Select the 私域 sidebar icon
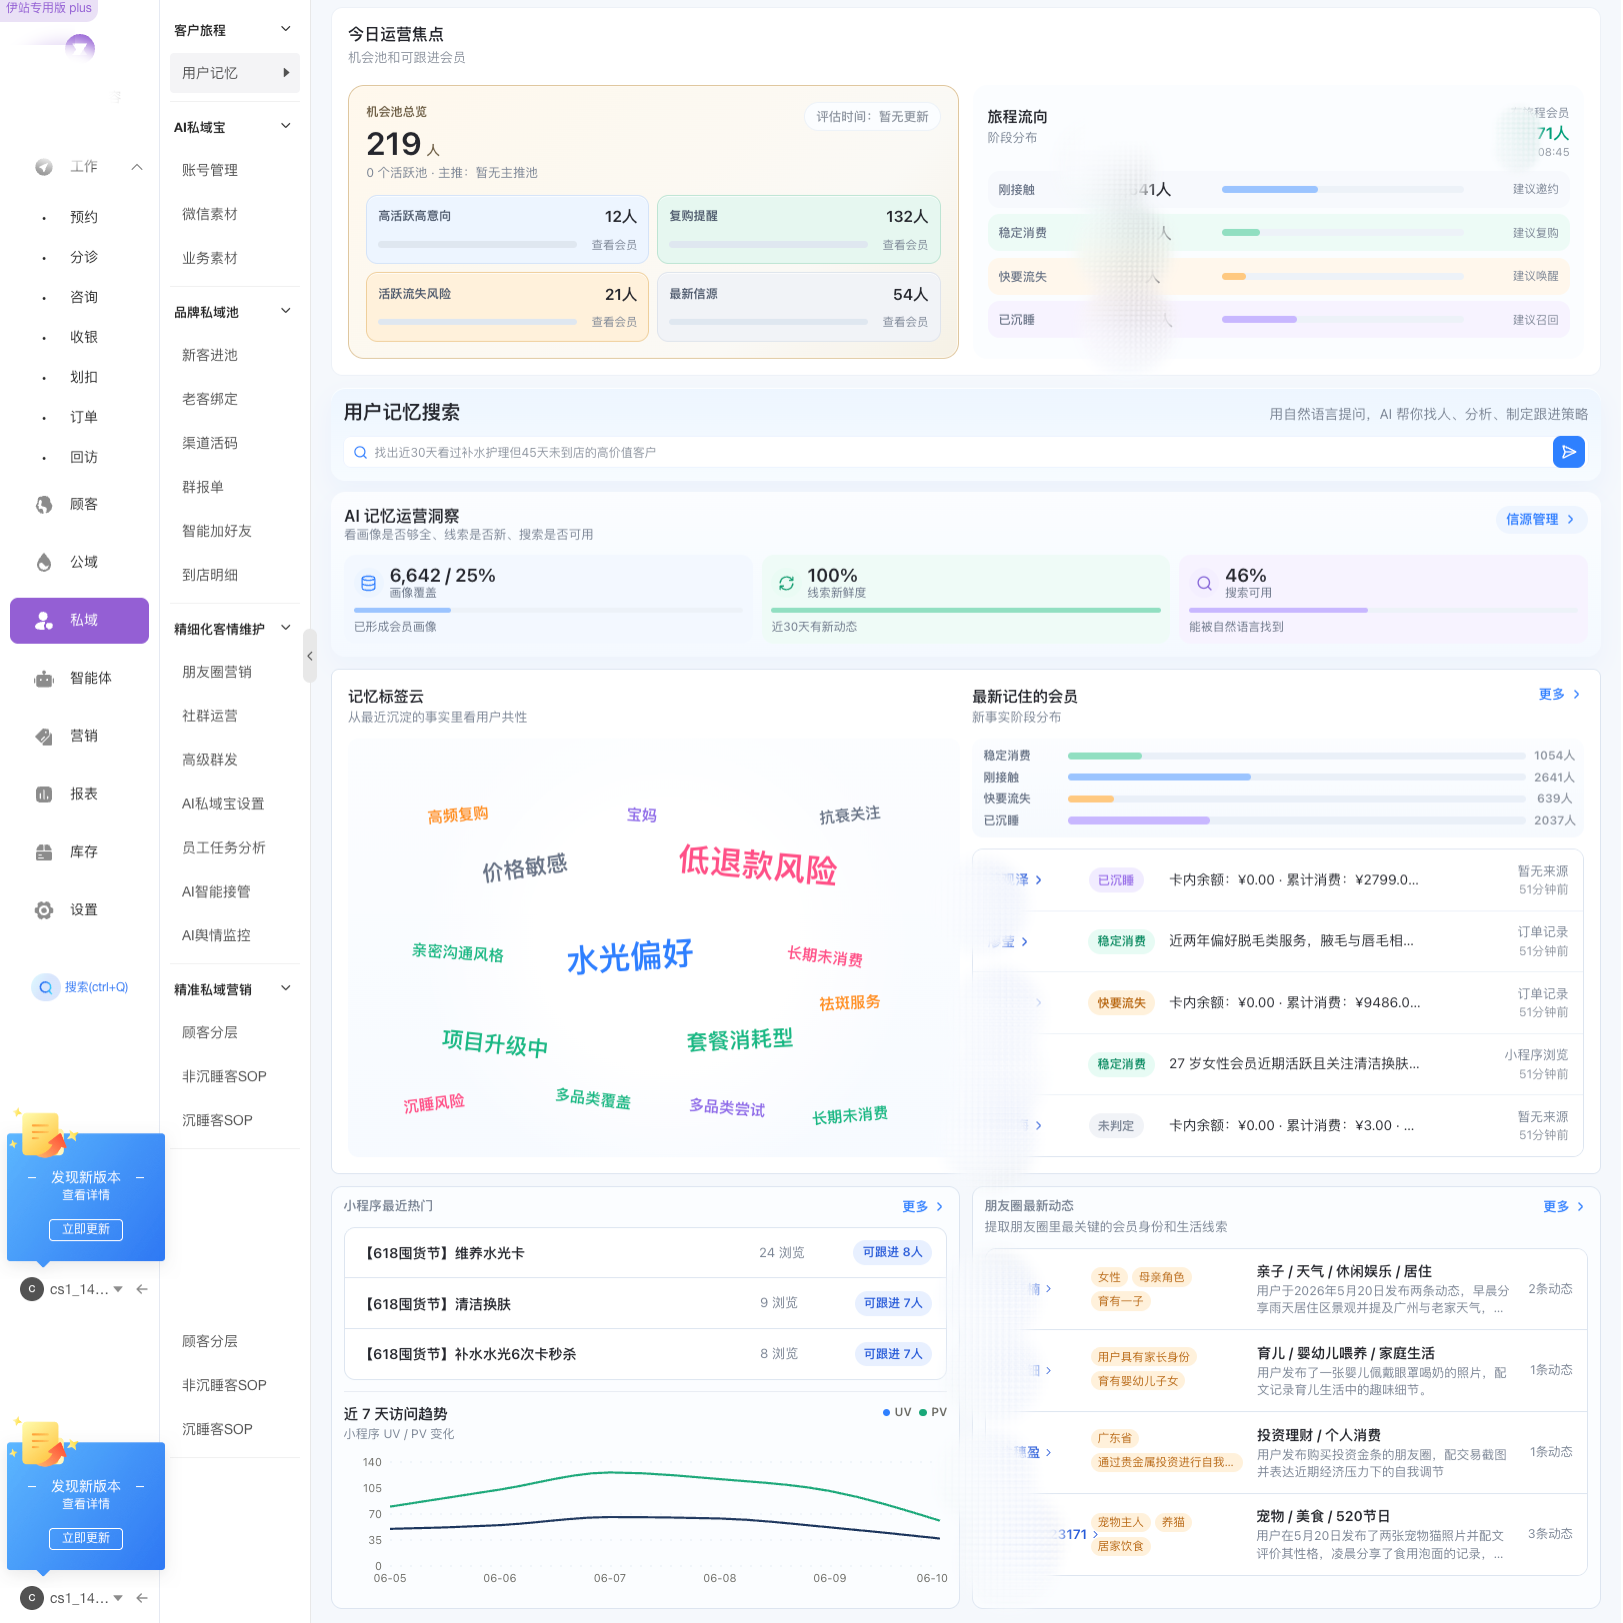Screen dimensions: 1623x1623 click(44, 621)
